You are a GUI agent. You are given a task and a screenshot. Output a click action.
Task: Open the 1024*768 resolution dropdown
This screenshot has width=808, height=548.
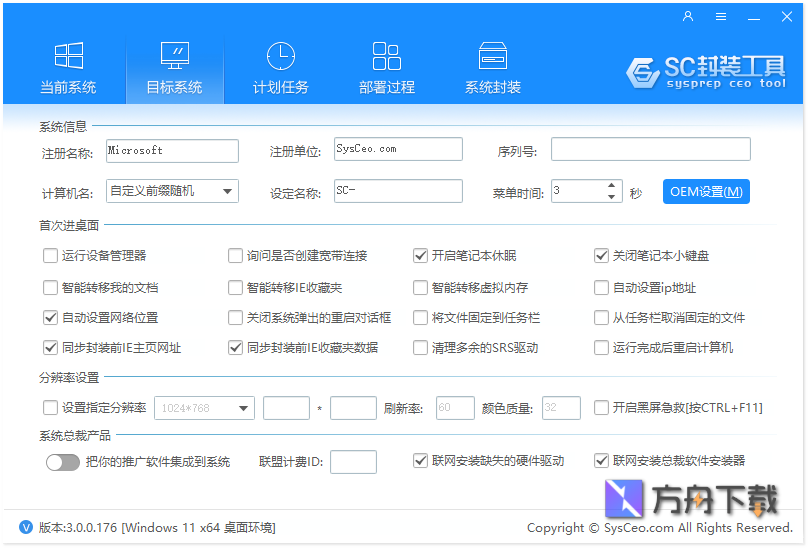[x=204, y=408]
